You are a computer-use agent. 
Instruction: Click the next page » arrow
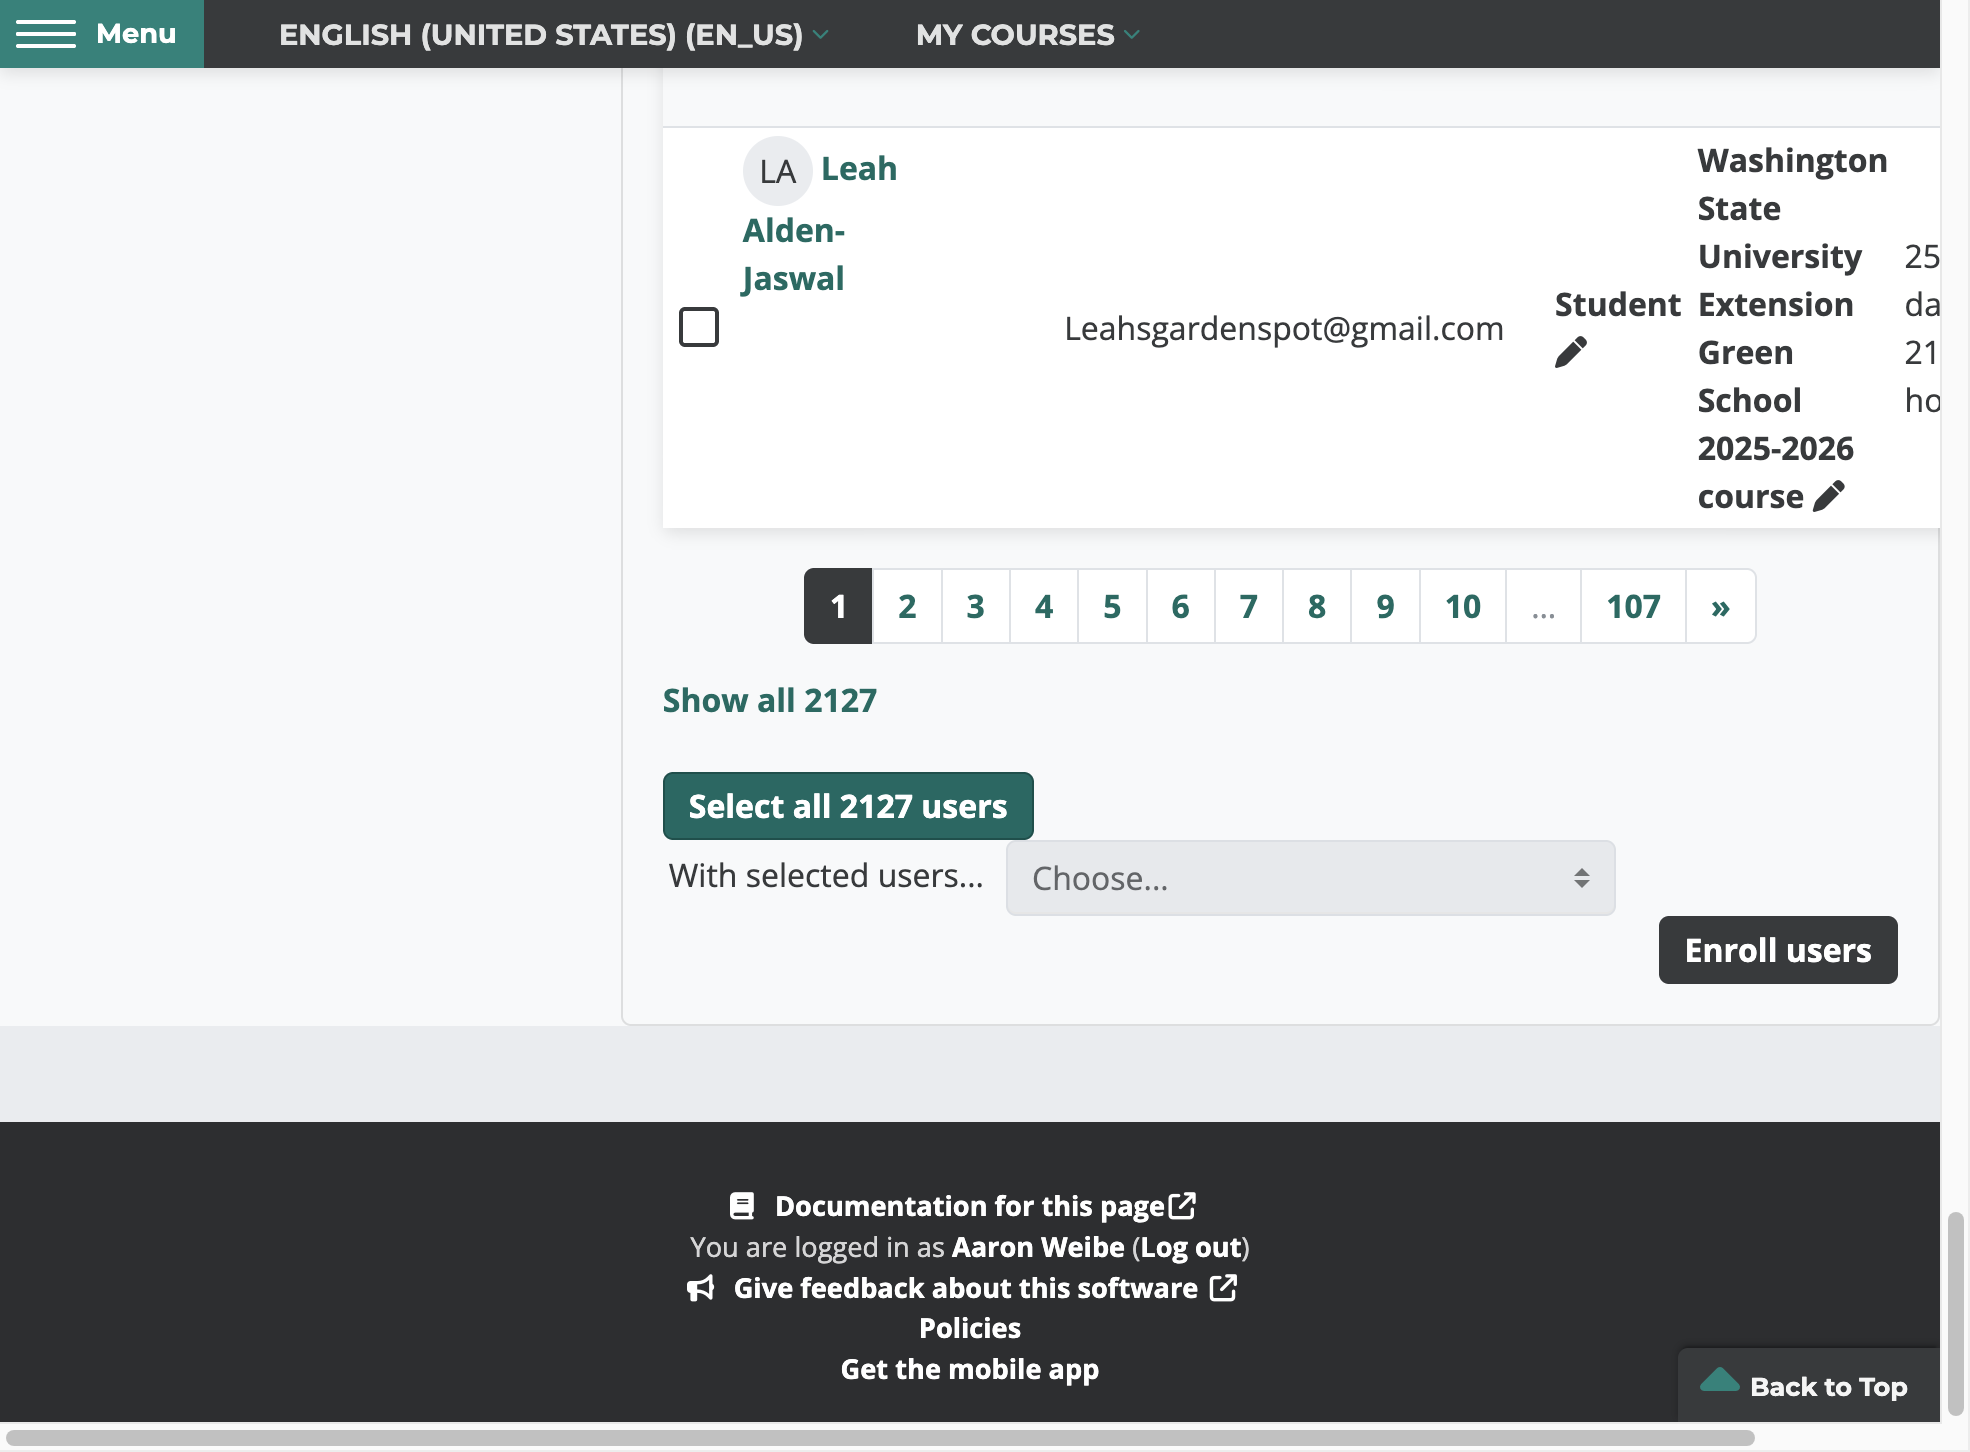1720,606
